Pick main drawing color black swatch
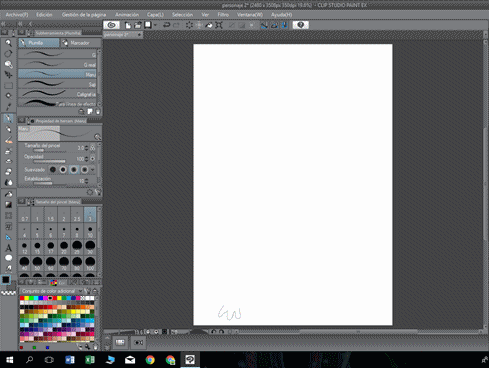 pyautogui.click(x=6, y=280)
